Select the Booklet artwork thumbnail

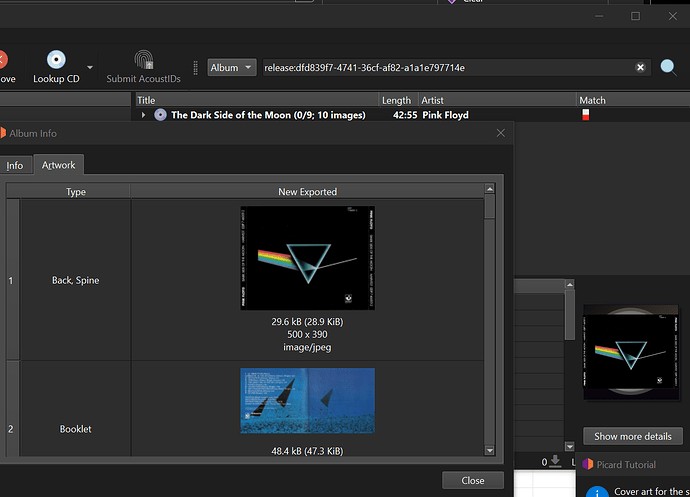(x=308, y=401)
